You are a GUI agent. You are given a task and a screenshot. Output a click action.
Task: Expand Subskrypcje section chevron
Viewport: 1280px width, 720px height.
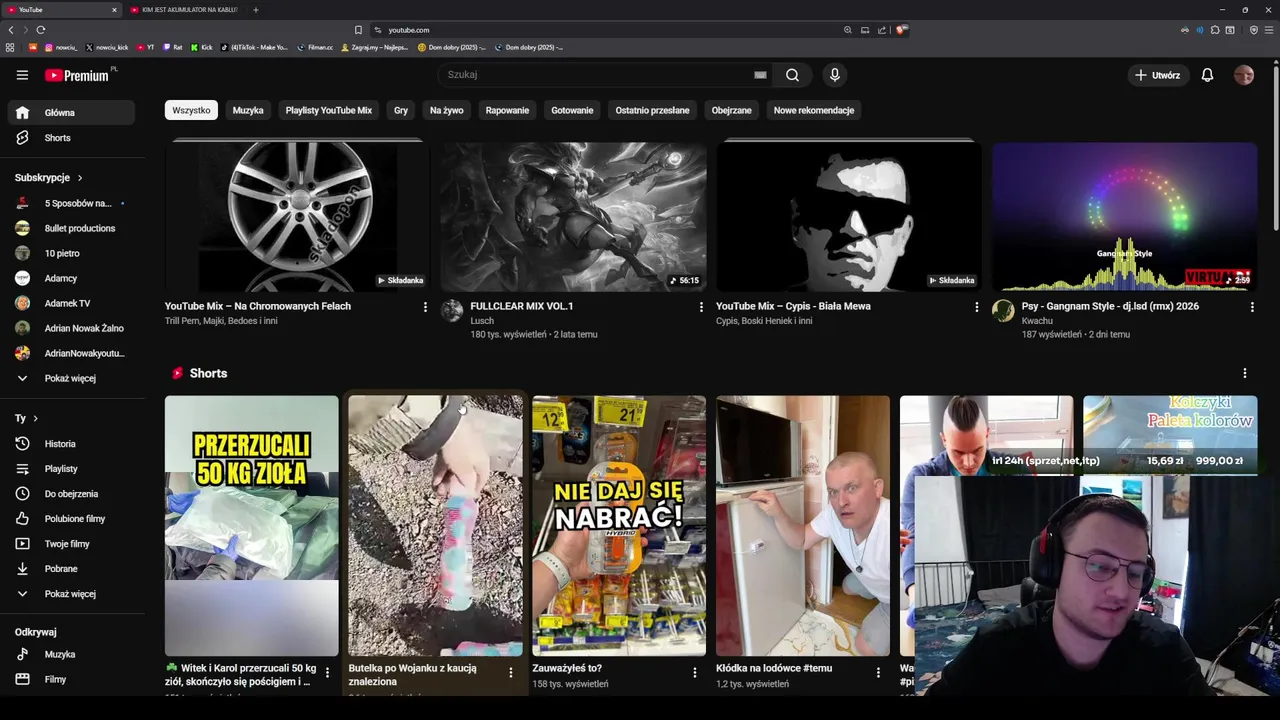(80, 178)
